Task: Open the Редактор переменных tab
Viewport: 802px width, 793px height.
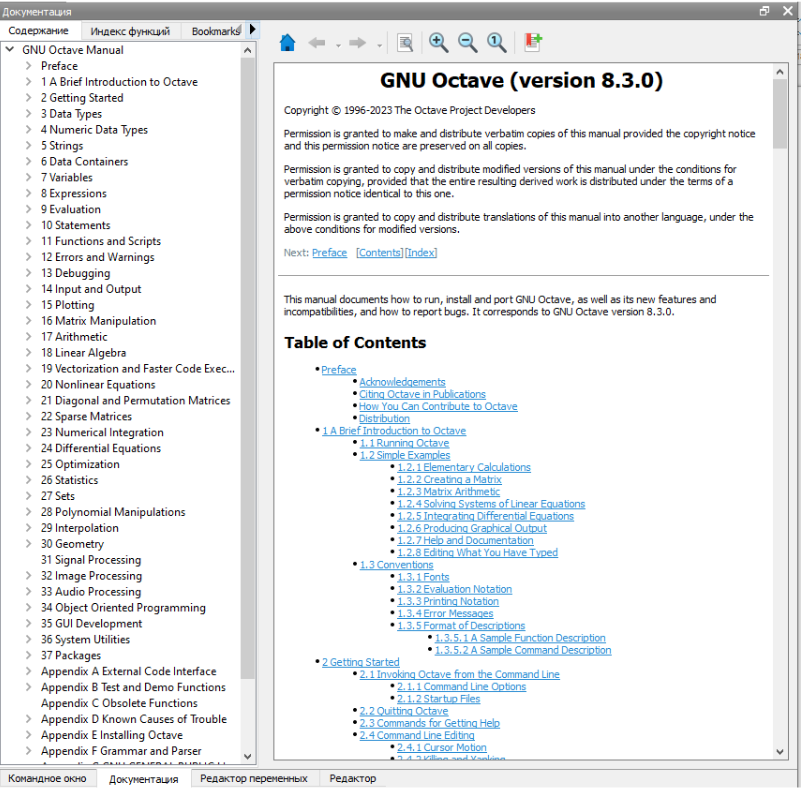Action: (x=253, y=778)
